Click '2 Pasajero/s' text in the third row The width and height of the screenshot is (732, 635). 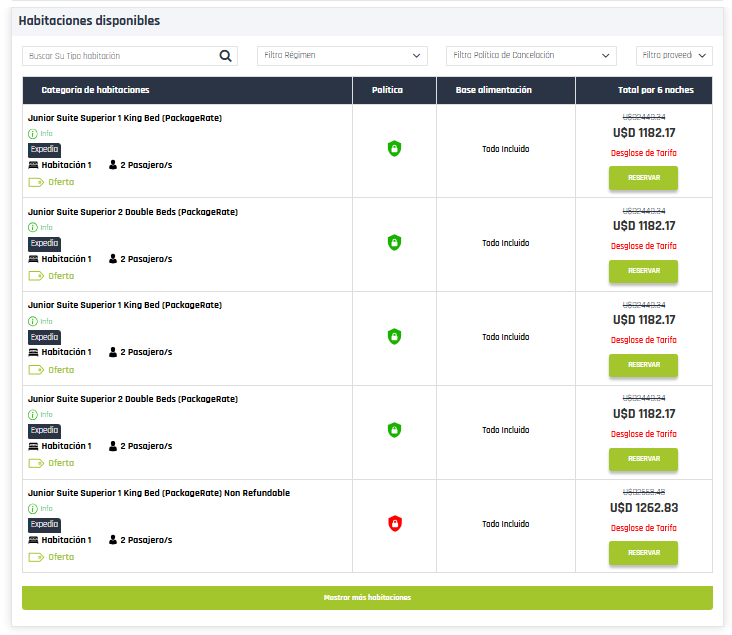click(x=146, y=352)
